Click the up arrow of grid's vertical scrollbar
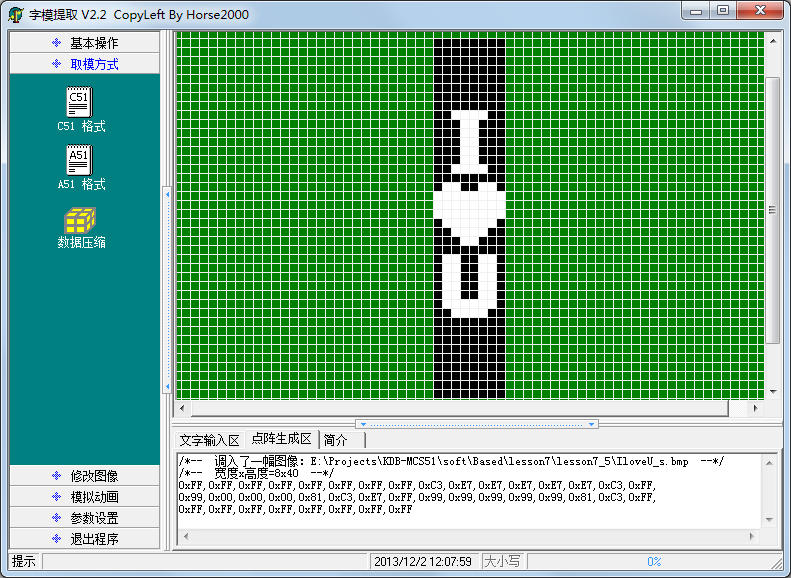791x578 pixels. pos(772,40)
